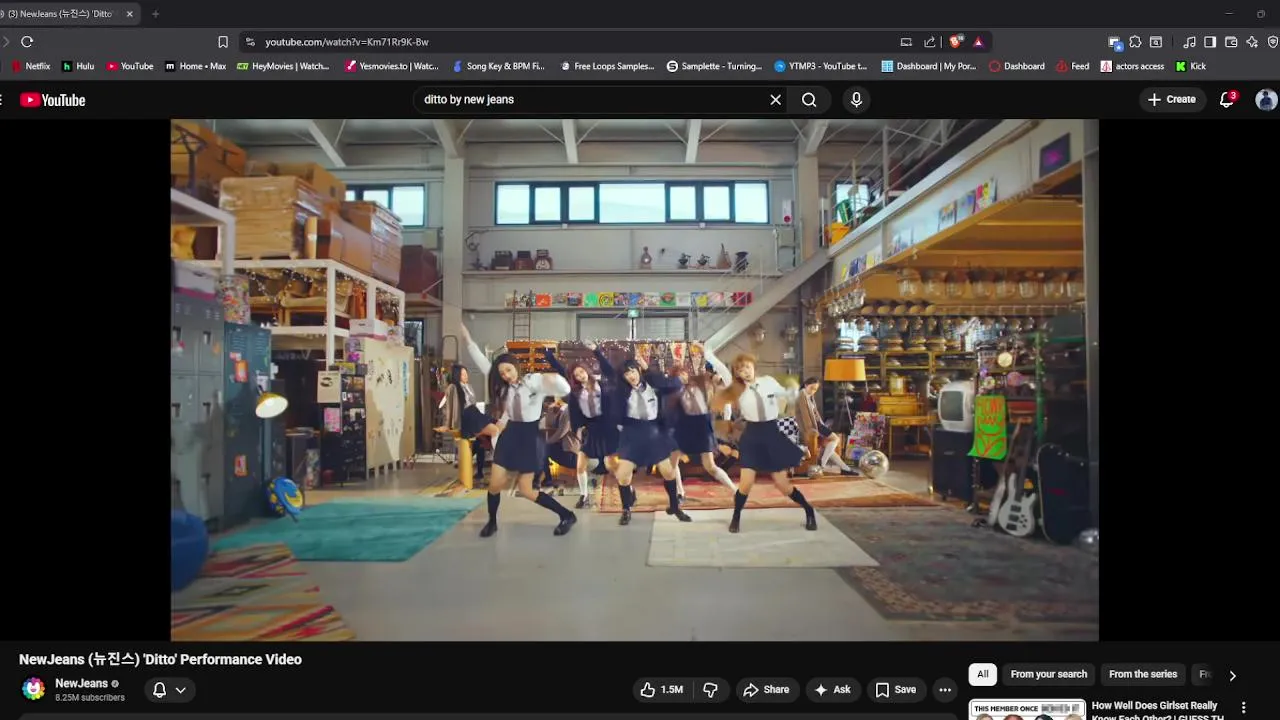Open the Brave Wallet icon
1280x720 pixels.
(x=1231, y=42)
